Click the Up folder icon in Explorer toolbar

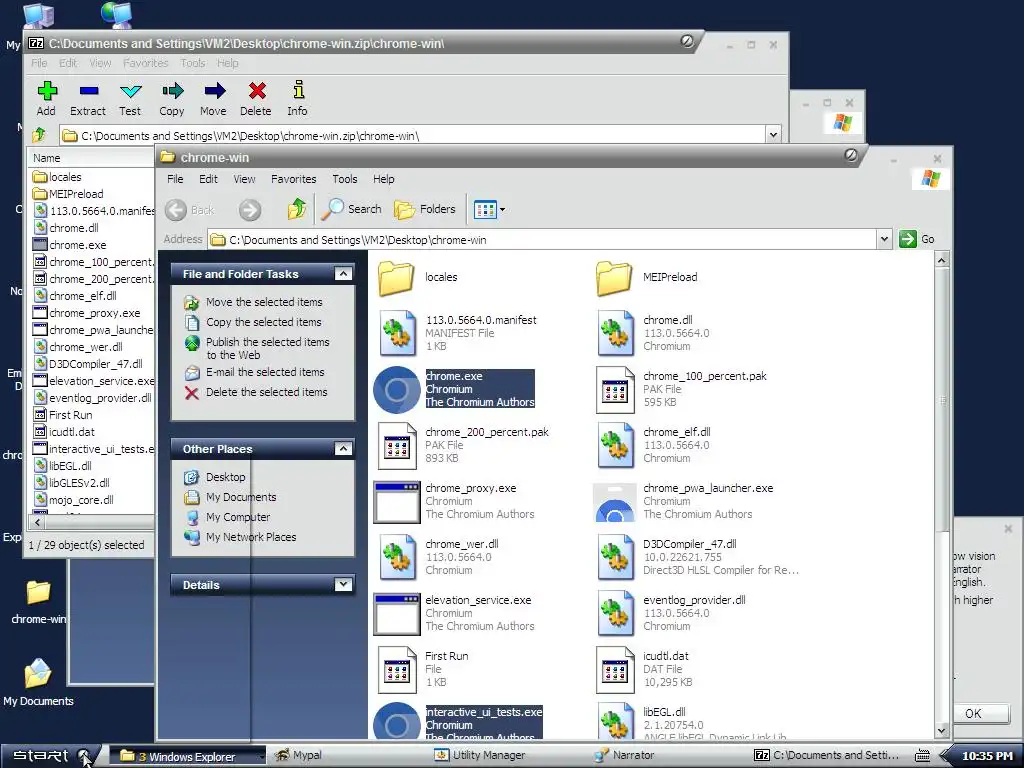(297, 209)
